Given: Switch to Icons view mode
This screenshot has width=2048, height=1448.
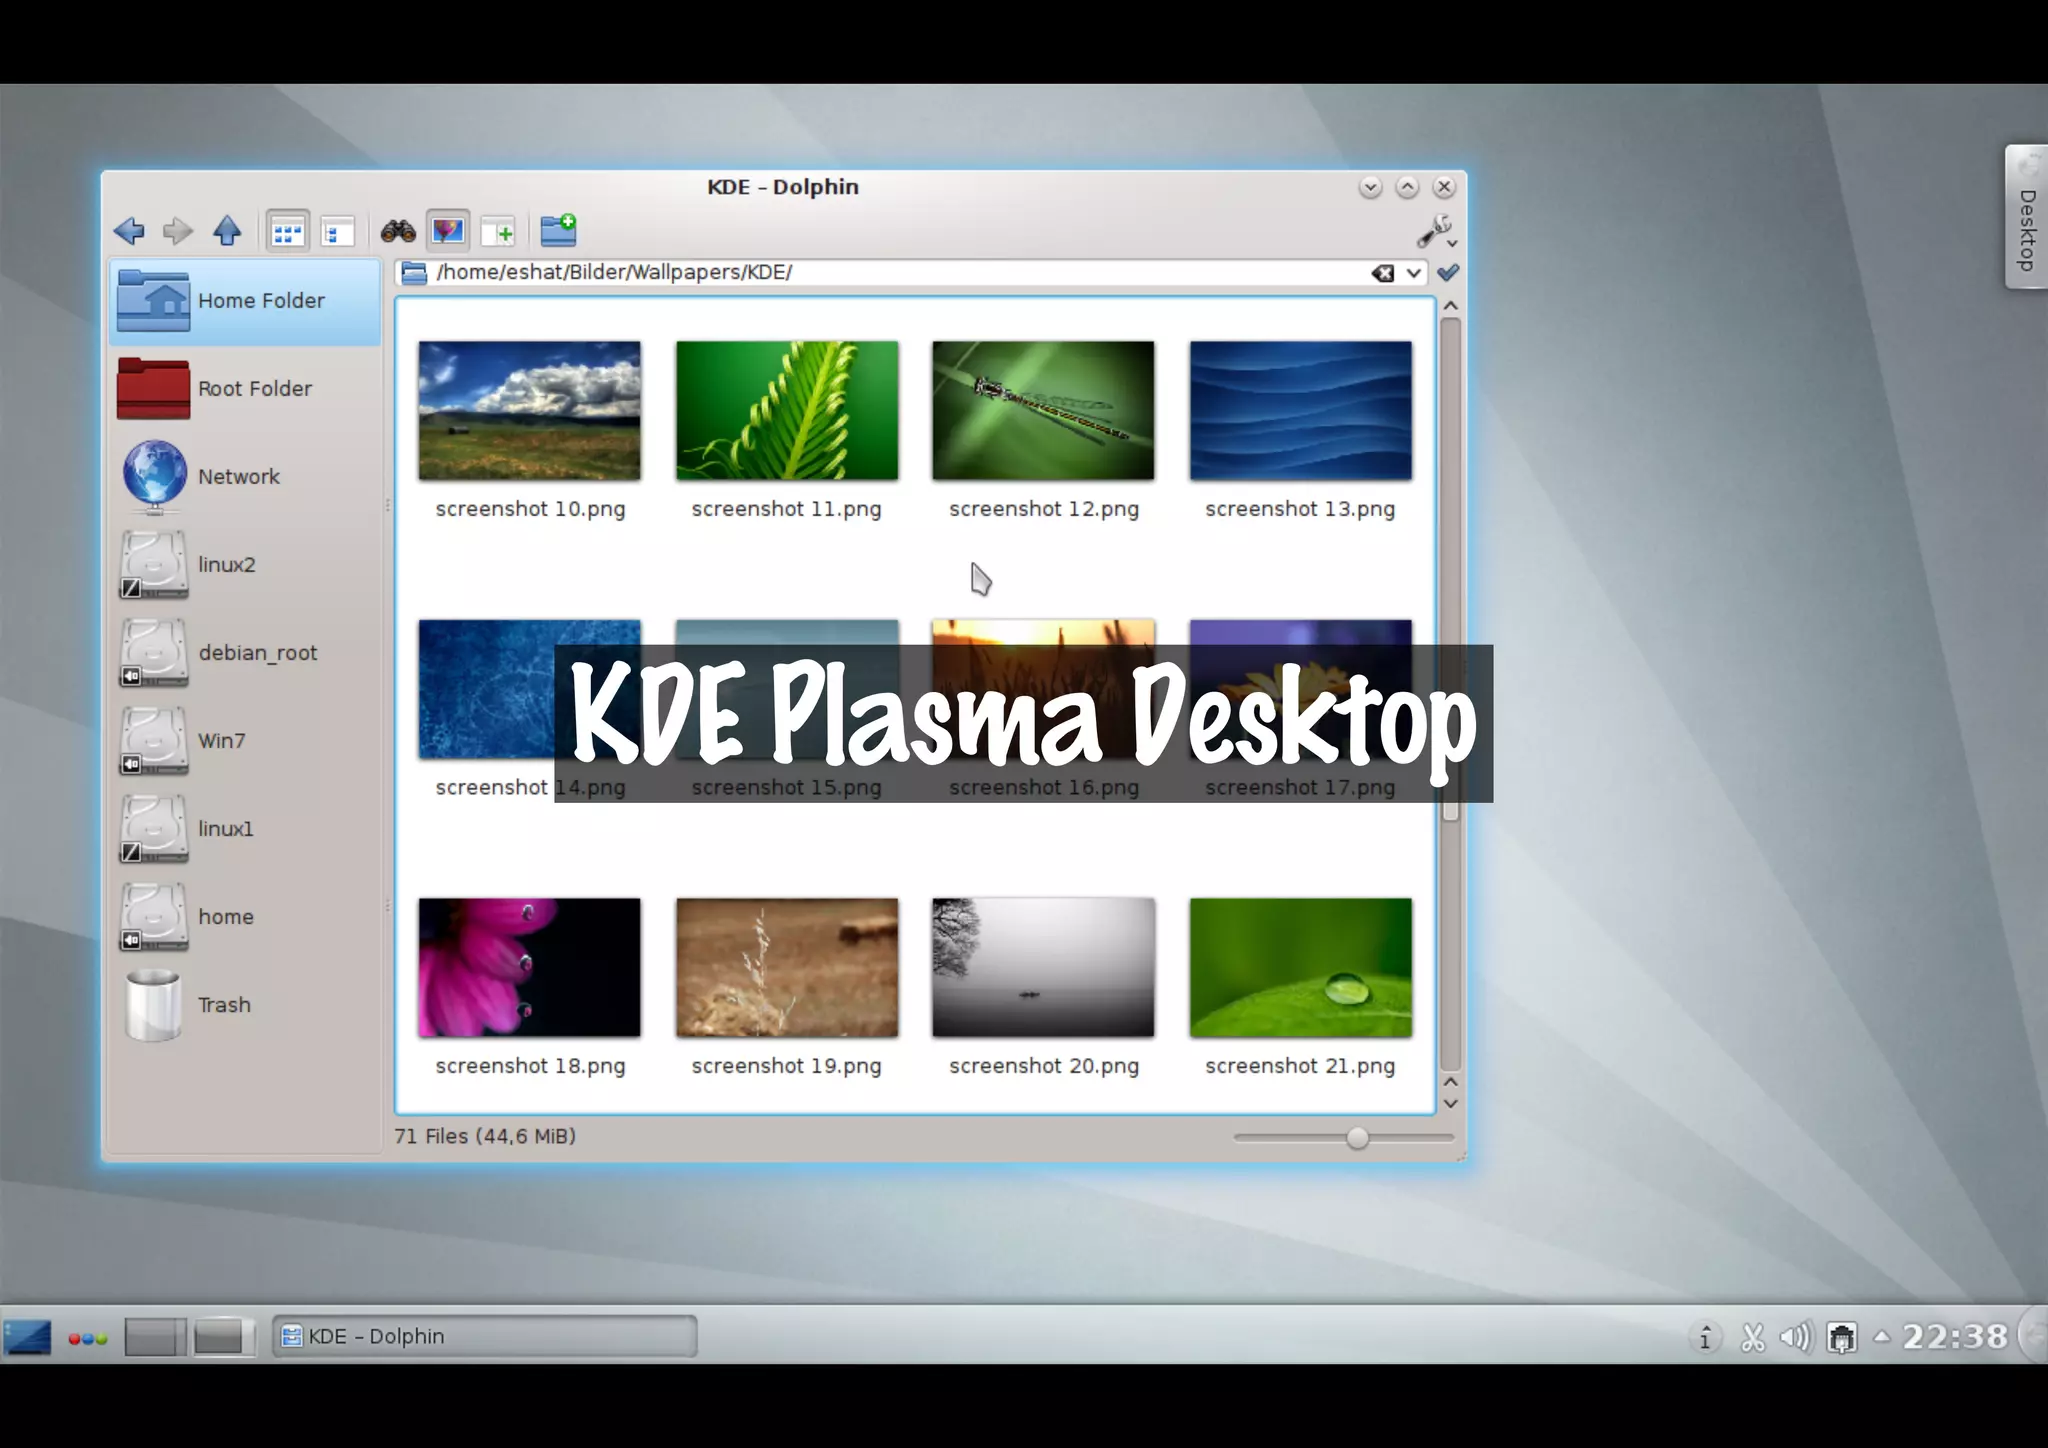Looking at the screenshot, I should tap(287, 232).
